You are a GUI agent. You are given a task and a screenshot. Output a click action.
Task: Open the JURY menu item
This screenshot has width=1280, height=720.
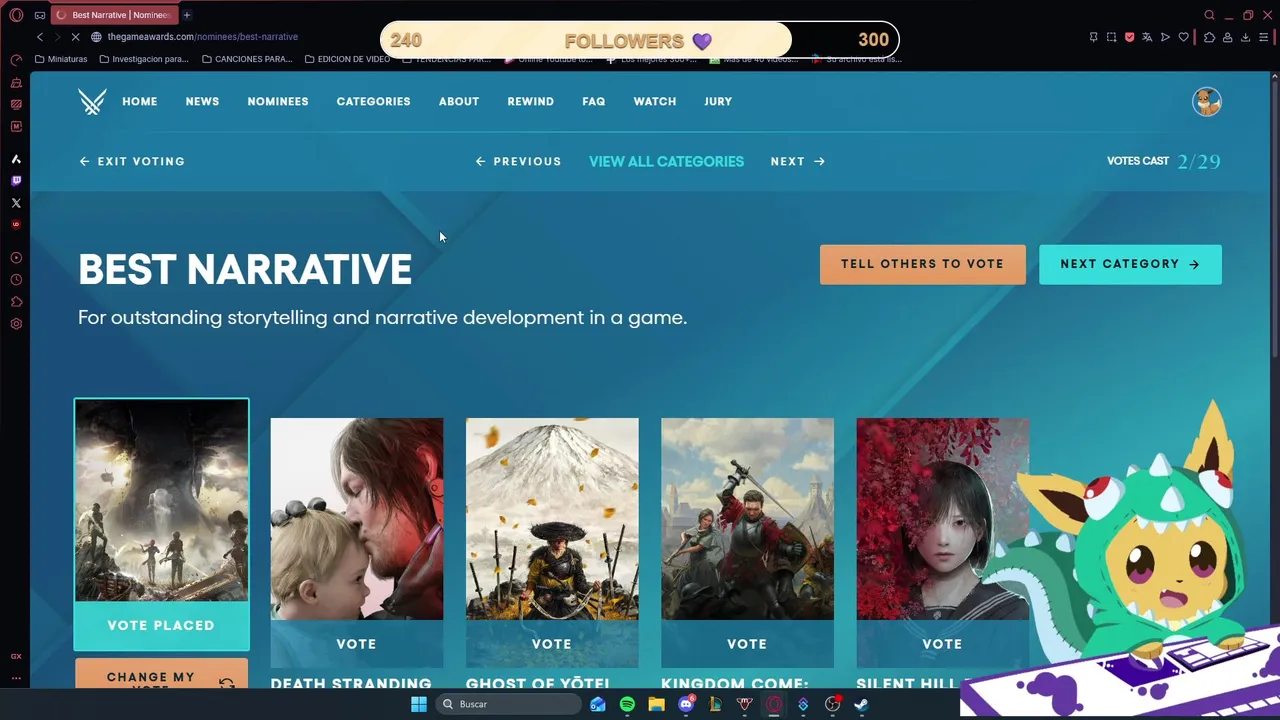[x=718, y=101]
